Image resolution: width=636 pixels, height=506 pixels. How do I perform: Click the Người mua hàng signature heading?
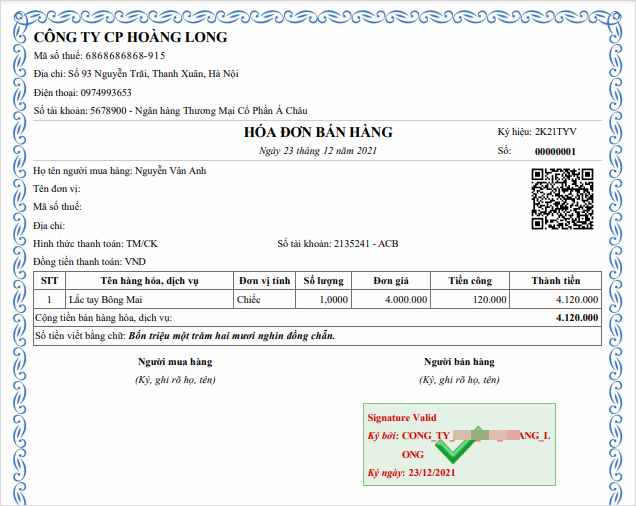tap(175, 362)
